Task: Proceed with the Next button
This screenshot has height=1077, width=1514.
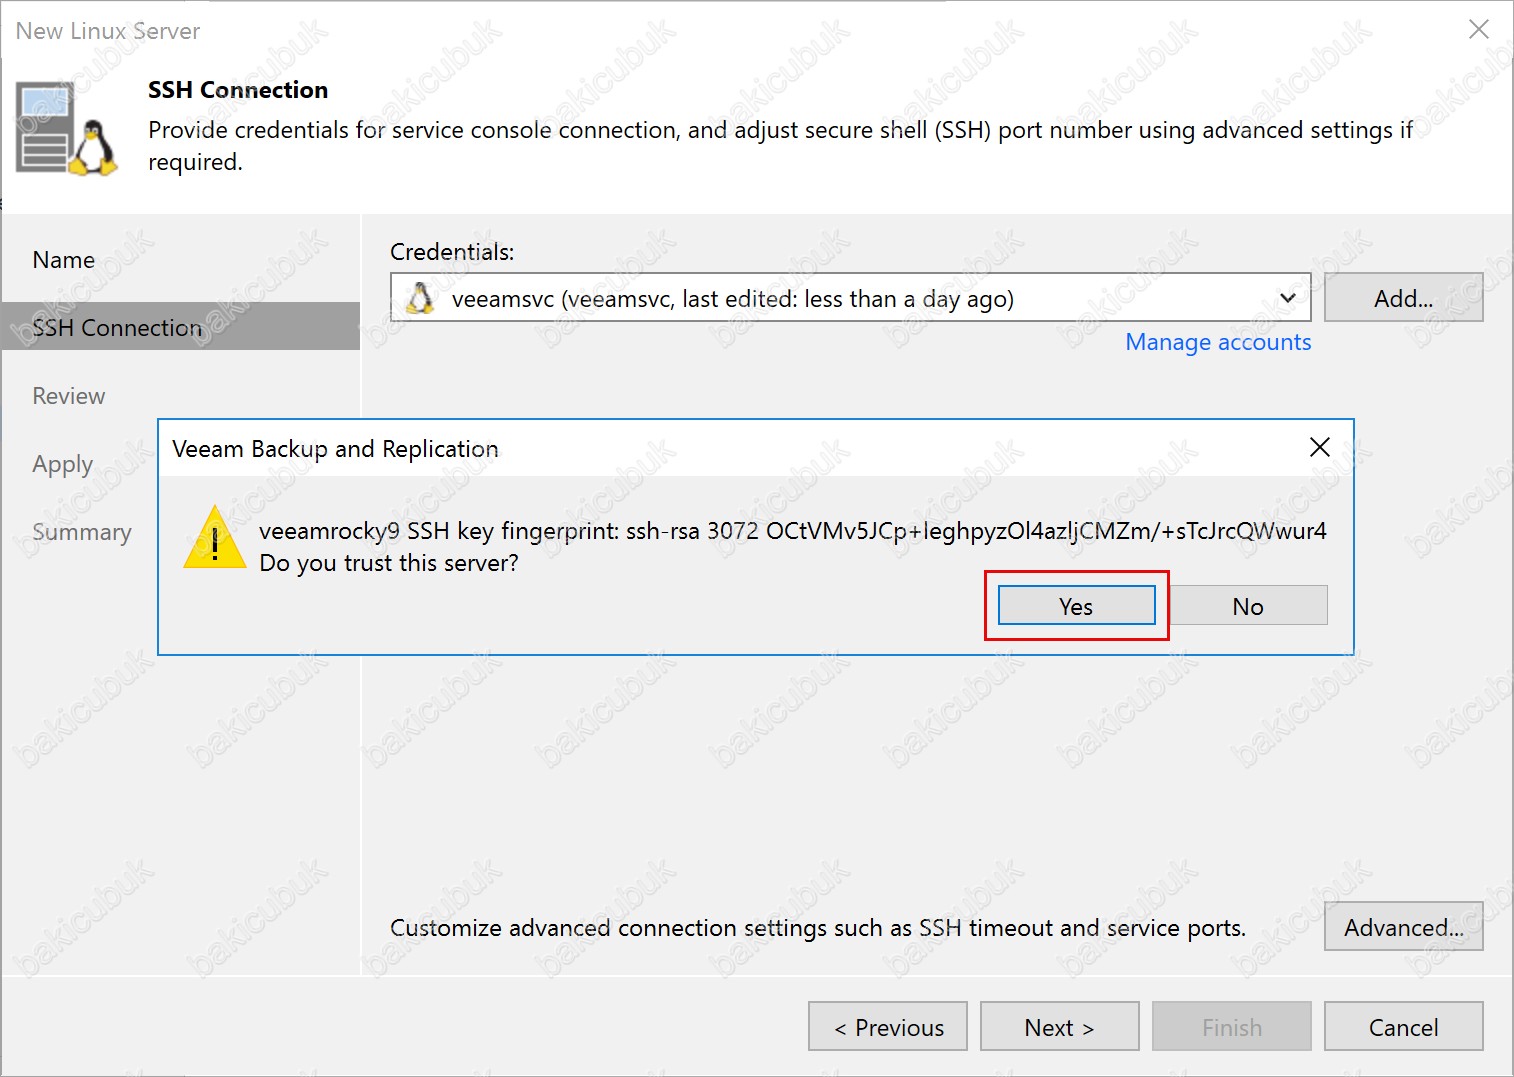Action: 1060,1027
